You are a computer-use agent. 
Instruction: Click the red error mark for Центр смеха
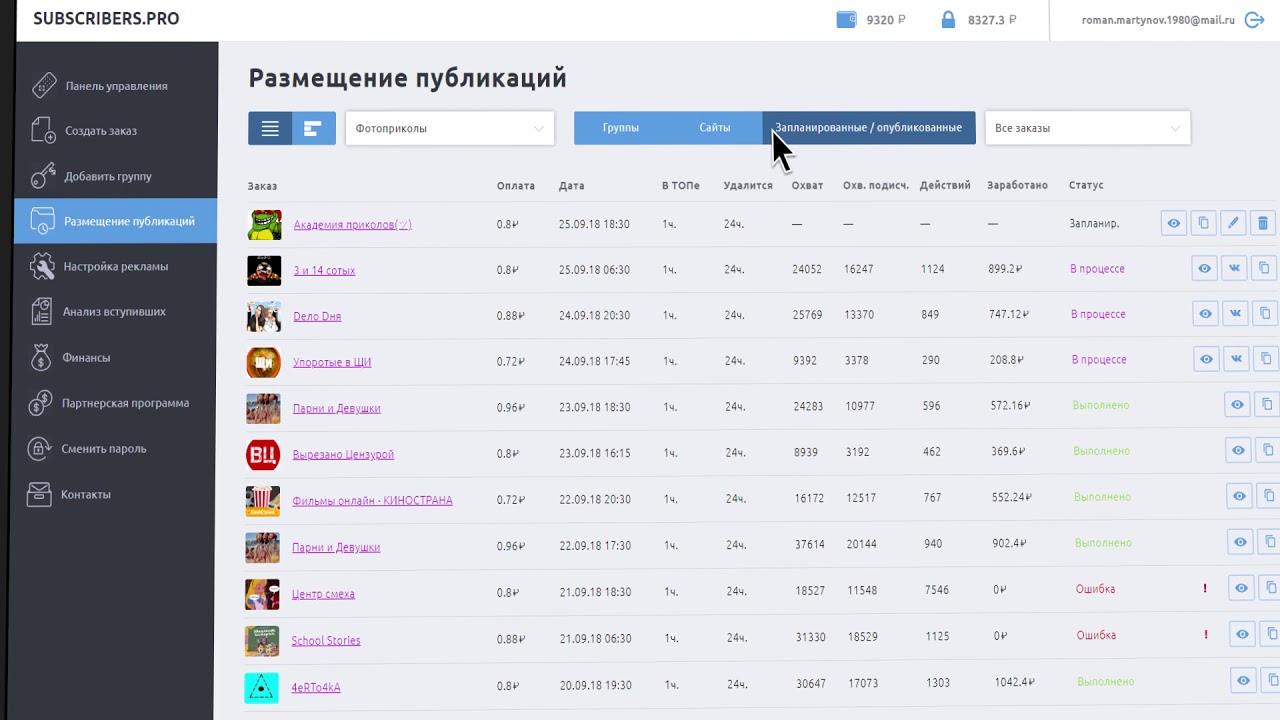point(1205,589)
